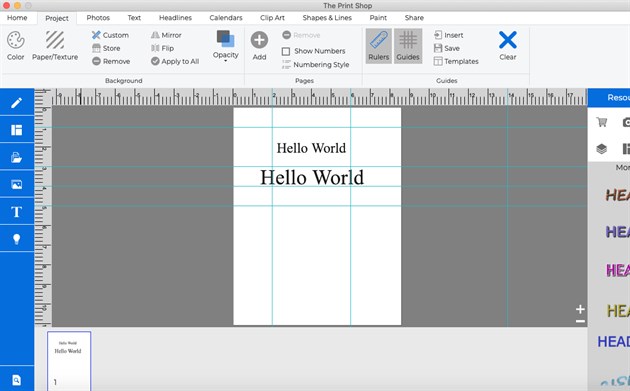
Task: Click the horizontal ruler
Action: coord(319,97)
